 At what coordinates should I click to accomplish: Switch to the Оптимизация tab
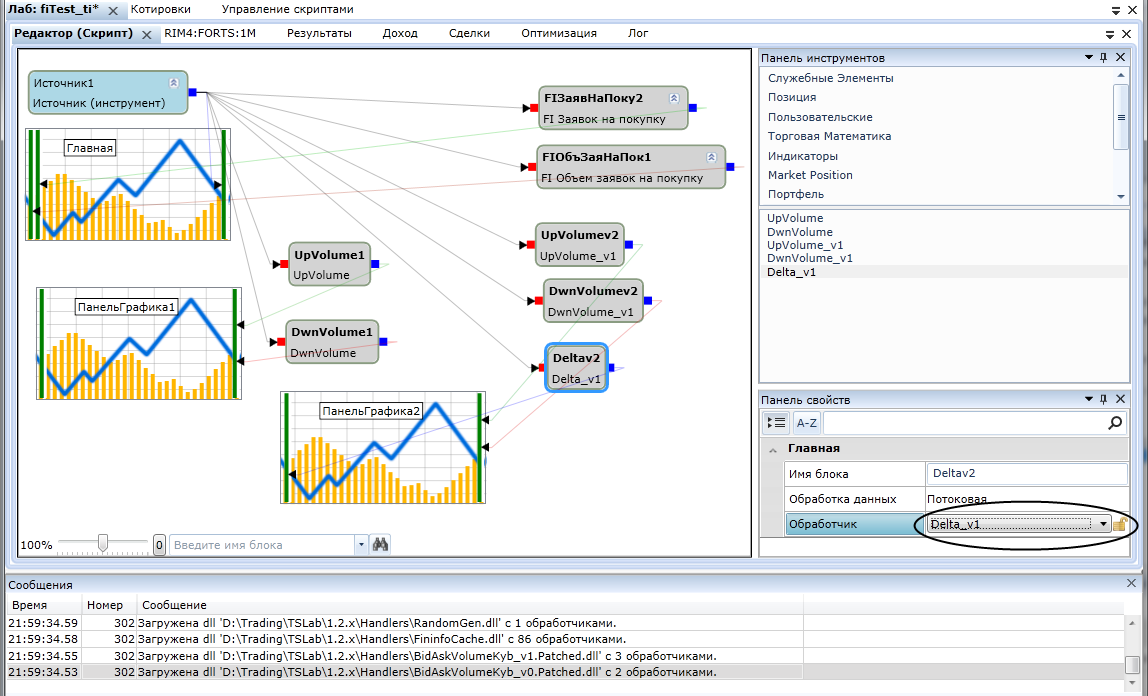tap(558, 33)
